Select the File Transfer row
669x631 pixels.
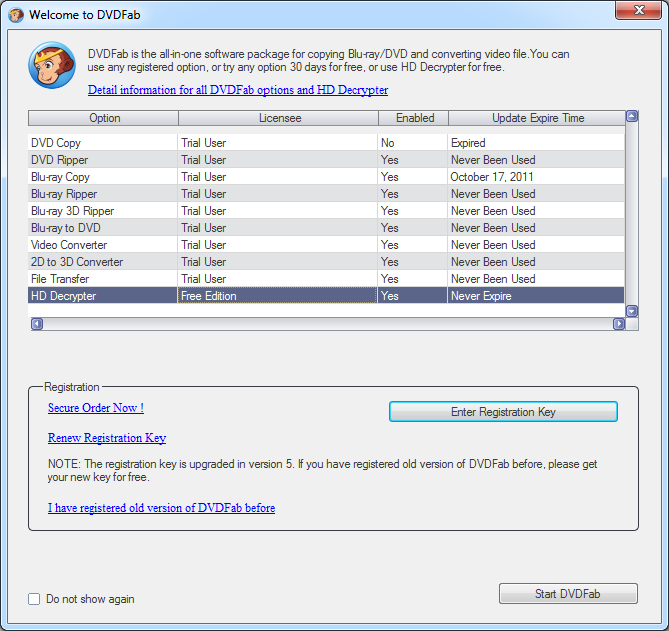pos(326,279)
